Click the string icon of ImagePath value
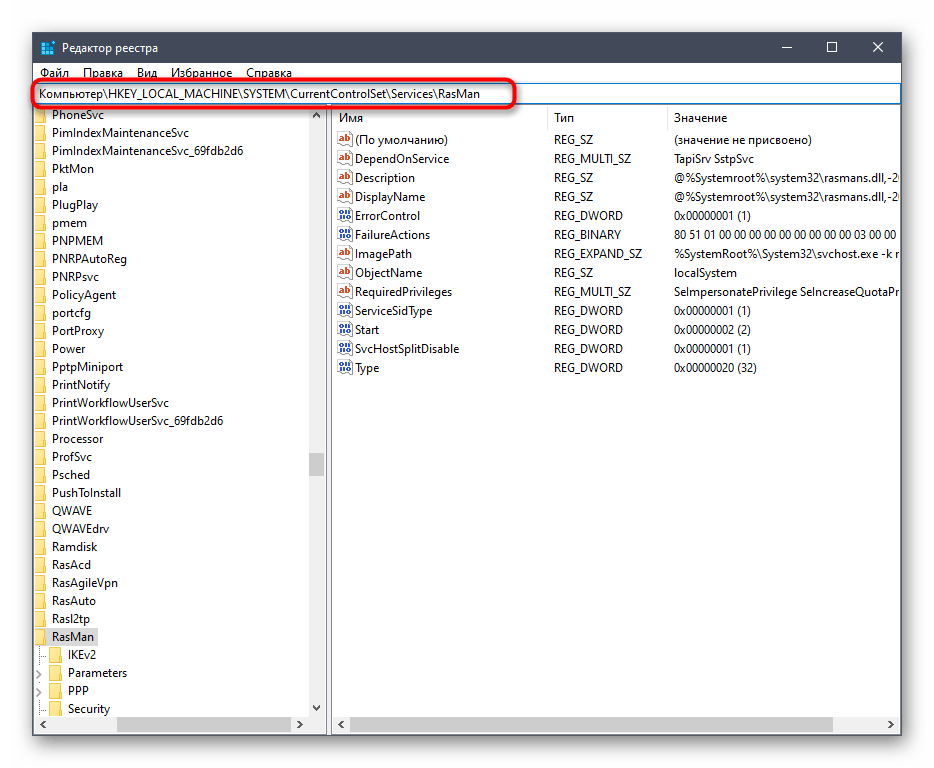The height and width of the screenshot is (768, 934). [345, 254]
